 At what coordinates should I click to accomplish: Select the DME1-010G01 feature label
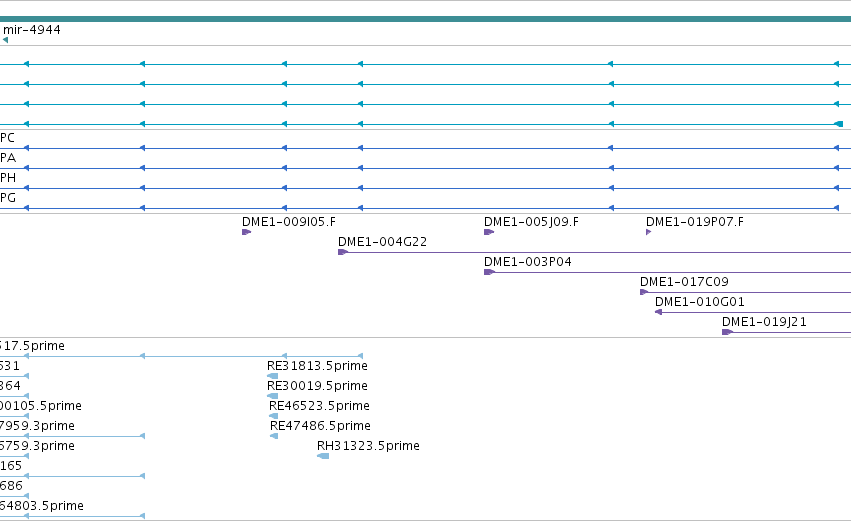point(700,302)
